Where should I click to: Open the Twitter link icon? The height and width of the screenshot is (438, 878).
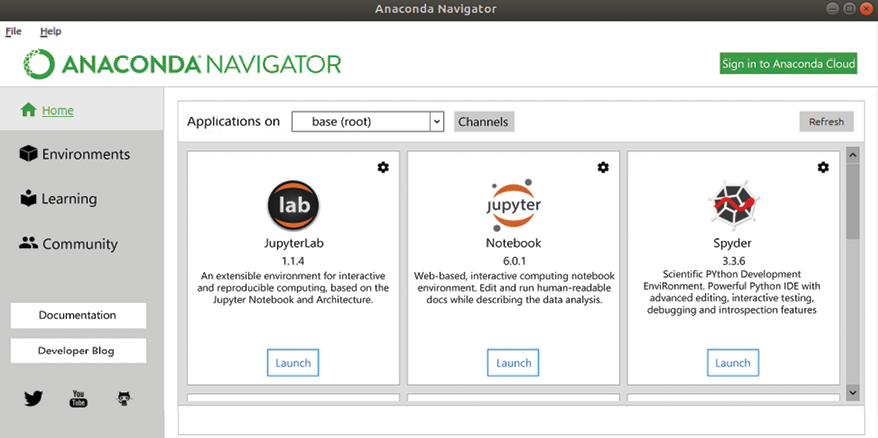tap(34, 399)
